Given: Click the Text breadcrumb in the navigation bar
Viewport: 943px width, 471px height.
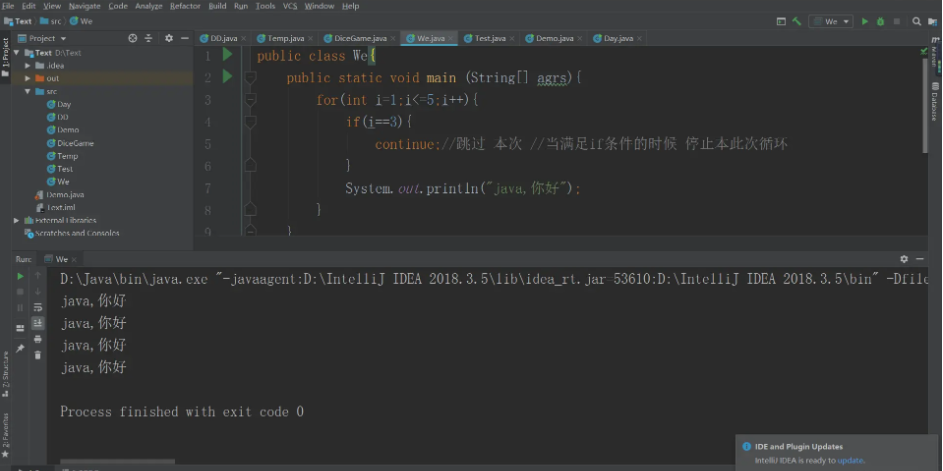Looking at the screenshot, I should pos(18,21).
